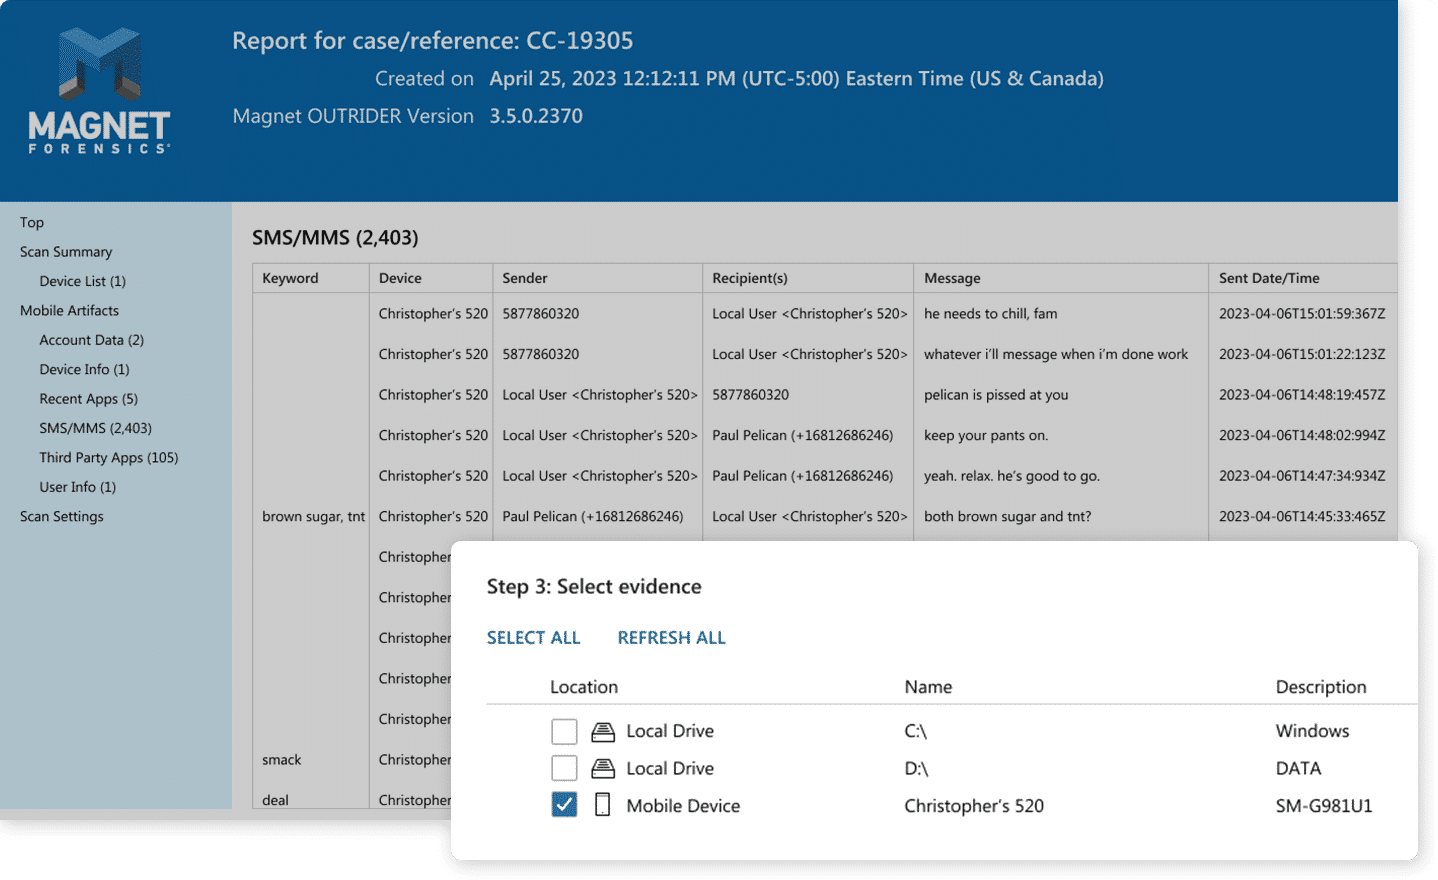Navigate to Recent Apps (5)

[x=88, y=399]
